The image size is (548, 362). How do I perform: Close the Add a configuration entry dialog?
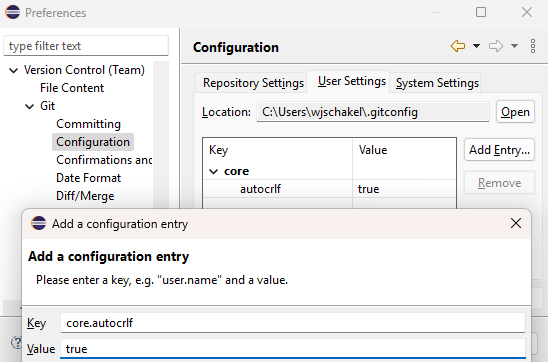point(516,223)
